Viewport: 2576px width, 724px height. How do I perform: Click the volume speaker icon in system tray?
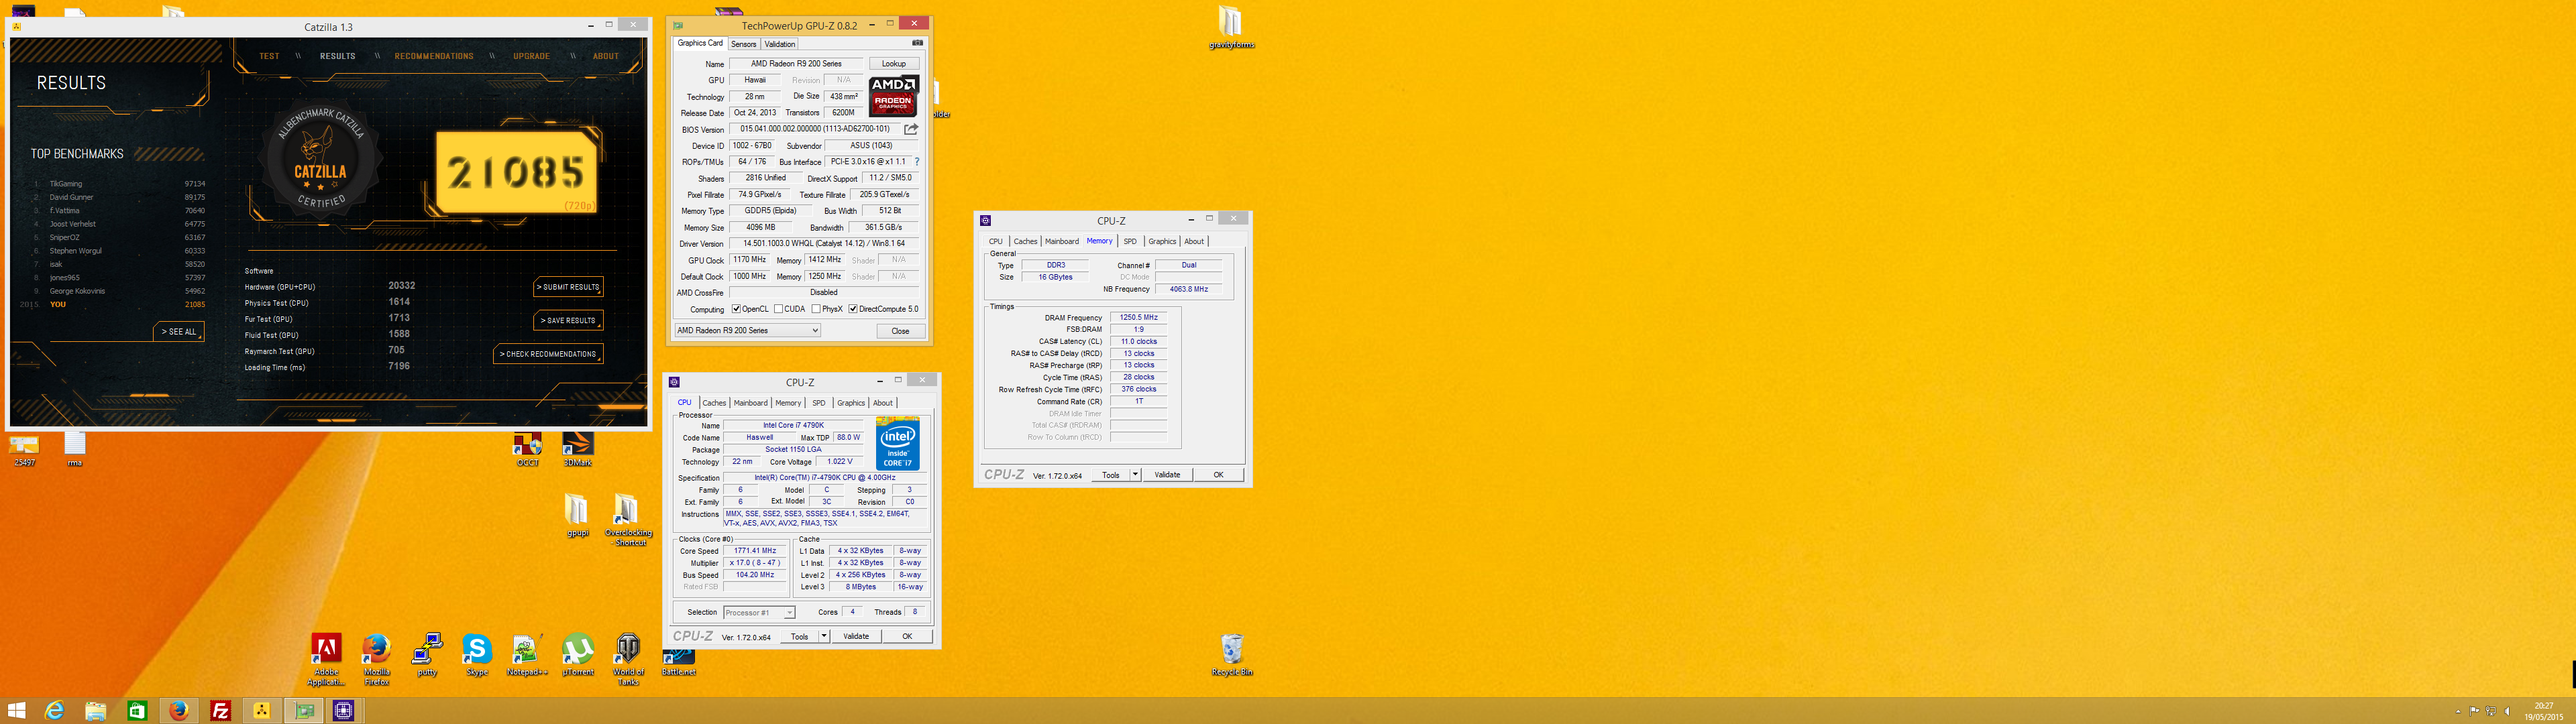pos(2507,711)
